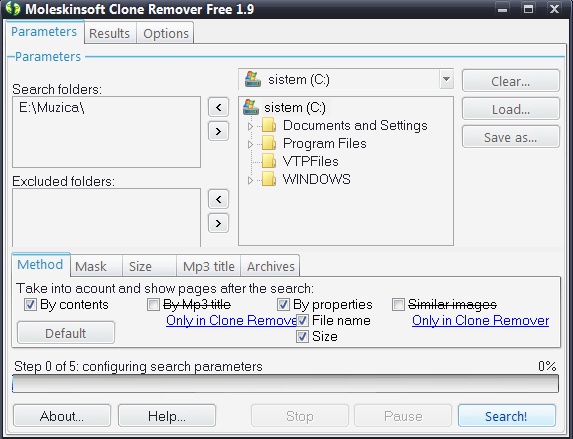Image resolution: width=573 pixels, height=439 pixels.
Task: Uncheck the File name checkbox
Action: point(302,321)
